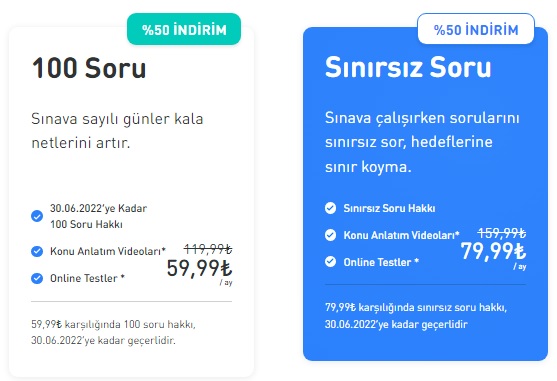Click checkmark beside Sınırsız Soru Hakkı
The height and width of the screenshot is (381, 557).
coord(330,208)
